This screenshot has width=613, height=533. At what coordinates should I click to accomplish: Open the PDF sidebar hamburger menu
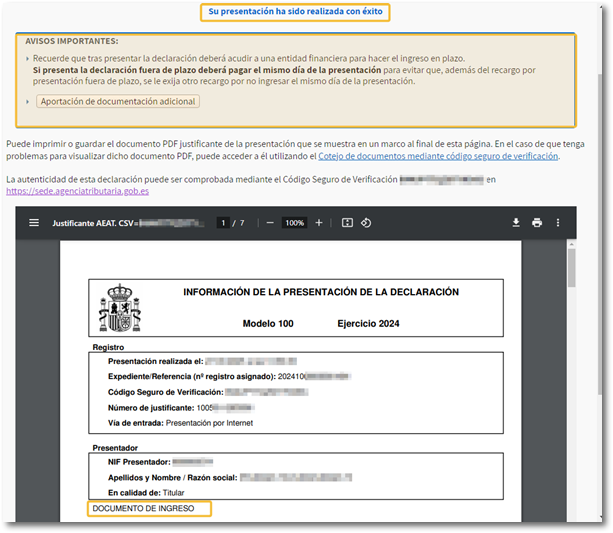click(34, 223)
